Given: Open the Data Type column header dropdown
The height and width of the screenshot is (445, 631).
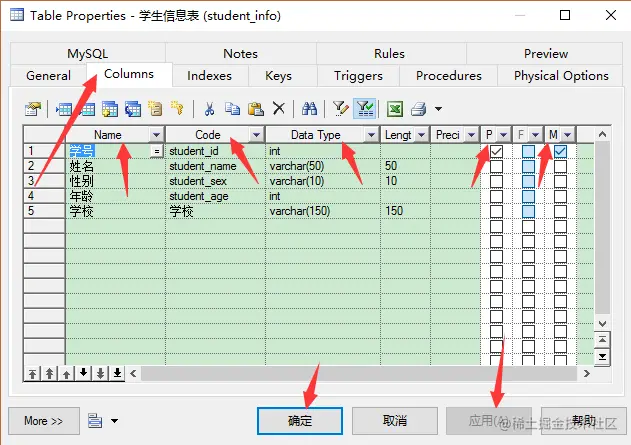Looking at the screenshot, I should click(371, 135).
